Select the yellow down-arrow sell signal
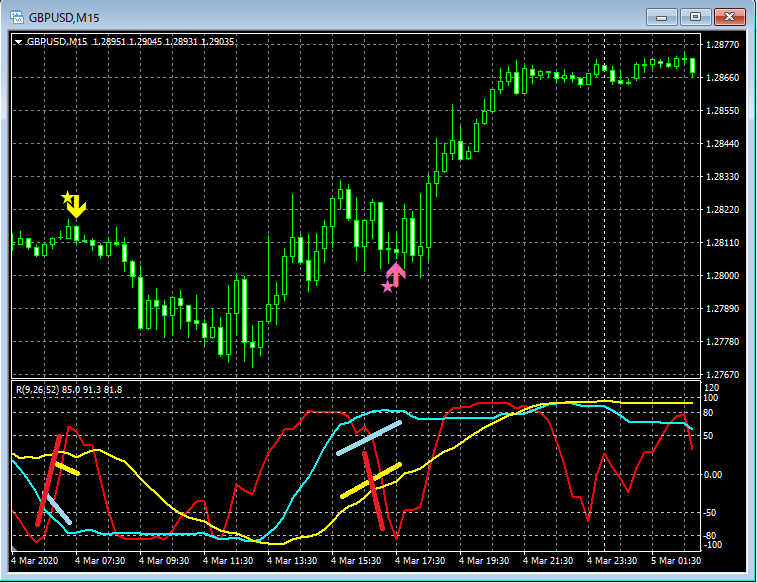 [x=77, y=207]
